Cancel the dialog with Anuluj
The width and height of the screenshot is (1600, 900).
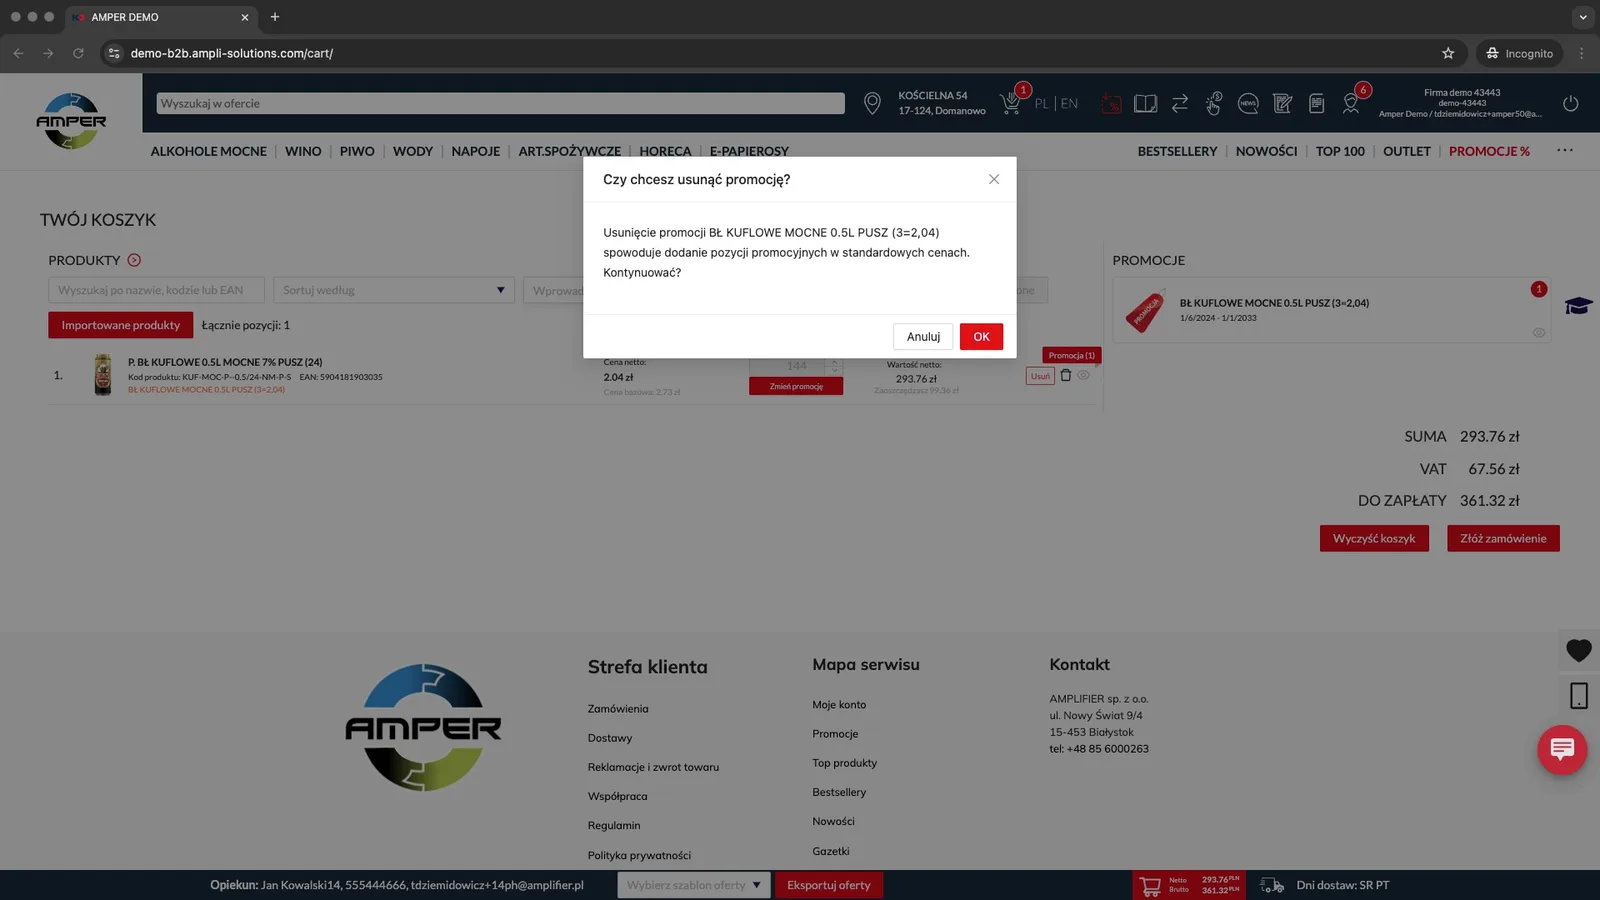coord(923,337)
